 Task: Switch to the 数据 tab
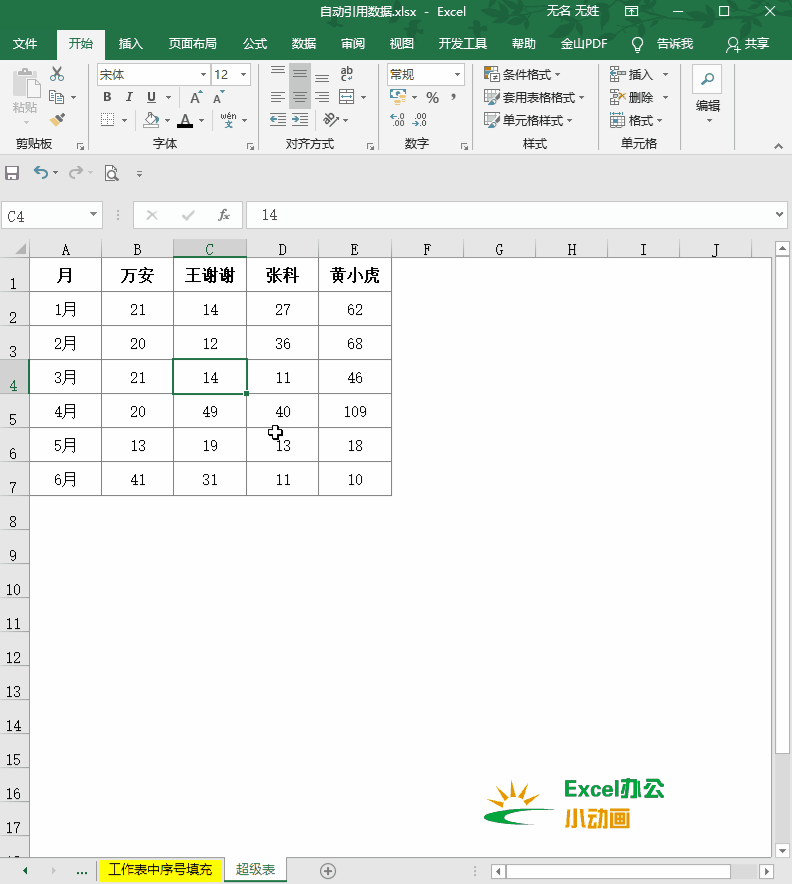(304, 44)
